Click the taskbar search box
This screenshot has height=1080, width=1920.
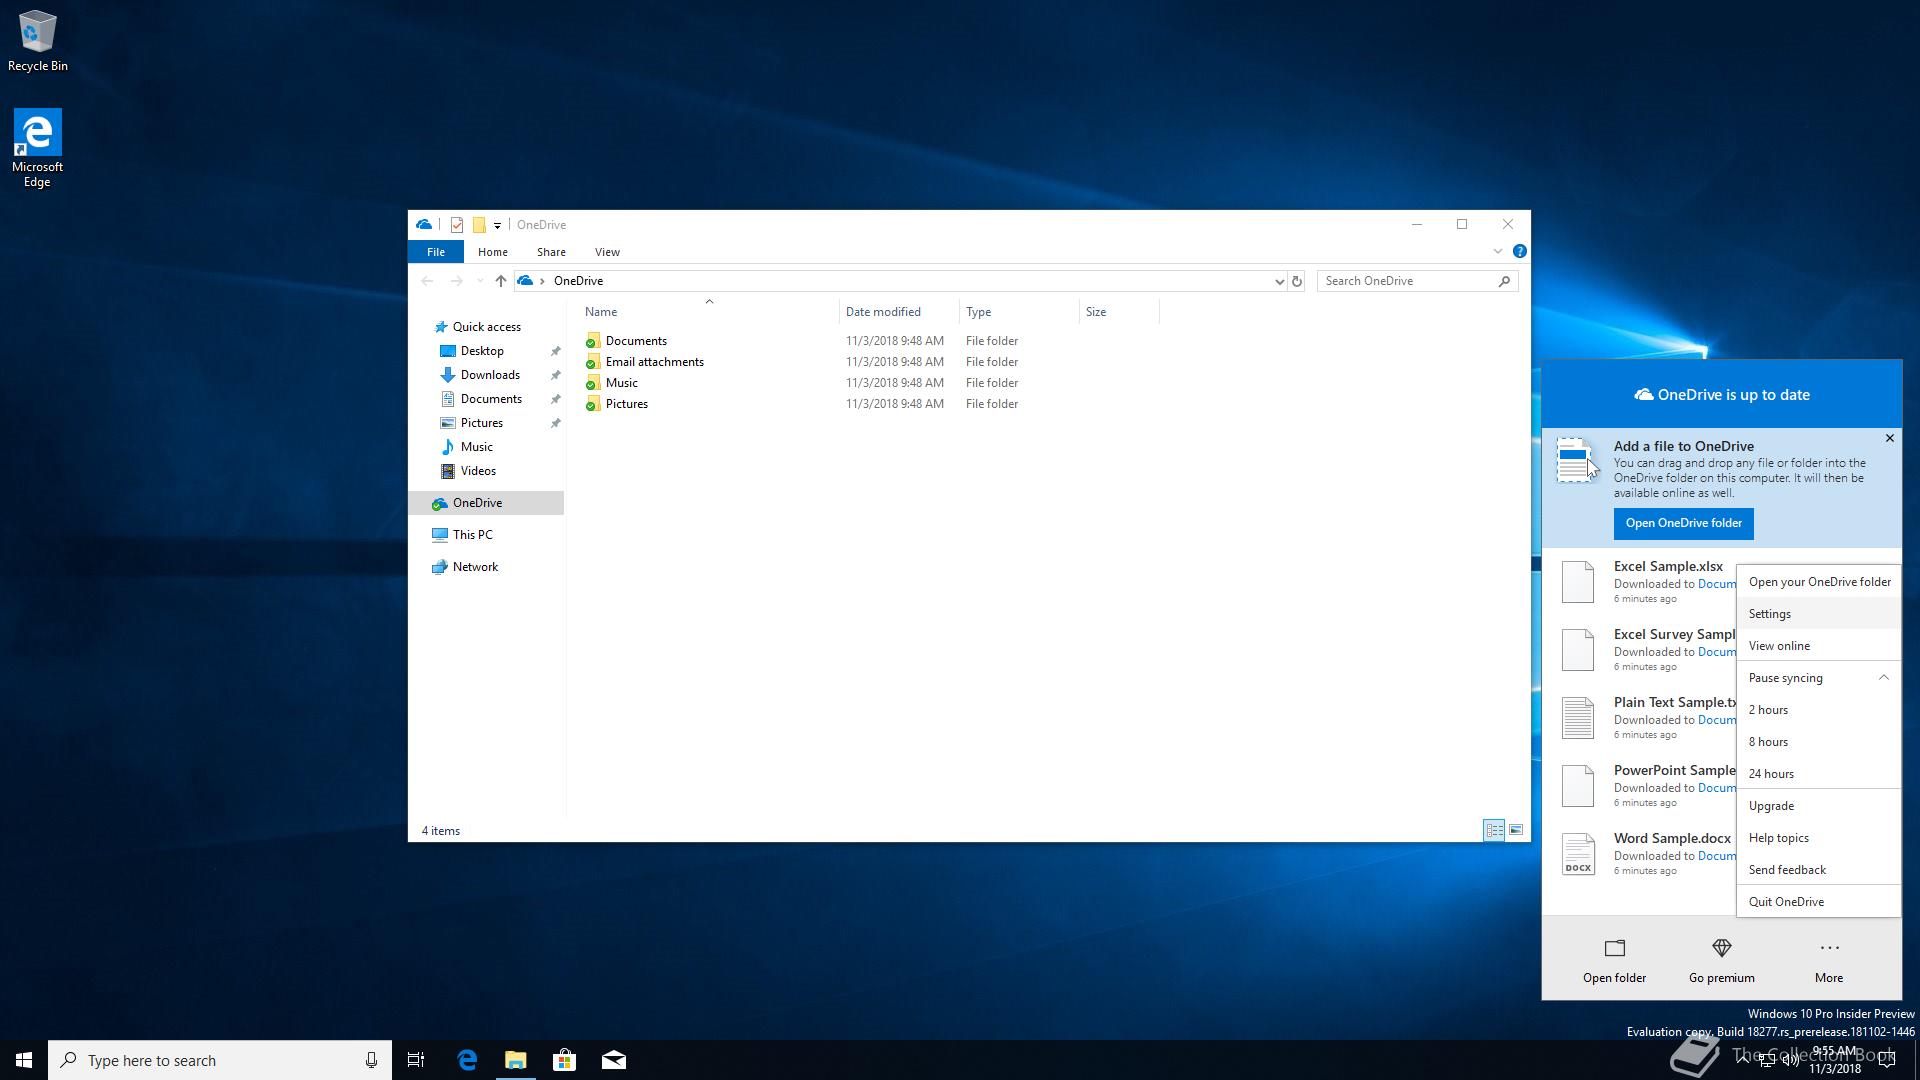[x=220, y=1060]
